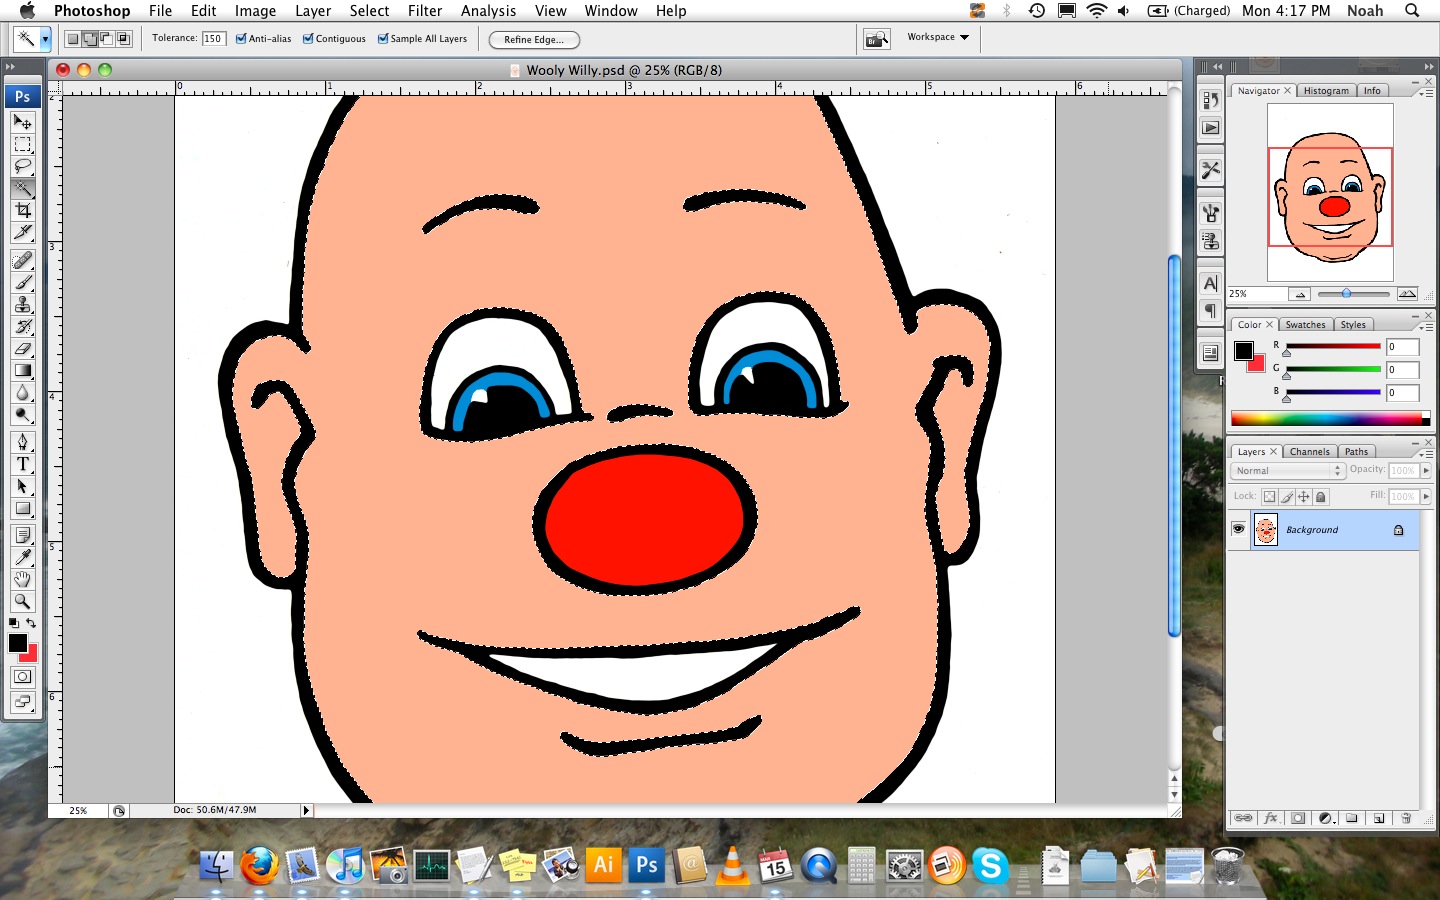The height and width of the screenshot is (900, 1440).
Task: Open the Paragraph panel icon
Action: [x=1210, y=311]
